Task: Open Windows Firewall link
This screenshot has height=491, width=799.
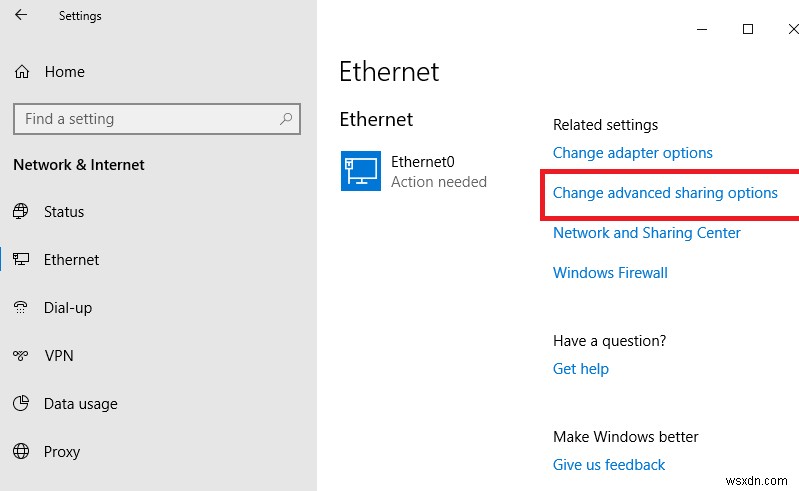Action: pyautogui.click(x=610, y=272)
